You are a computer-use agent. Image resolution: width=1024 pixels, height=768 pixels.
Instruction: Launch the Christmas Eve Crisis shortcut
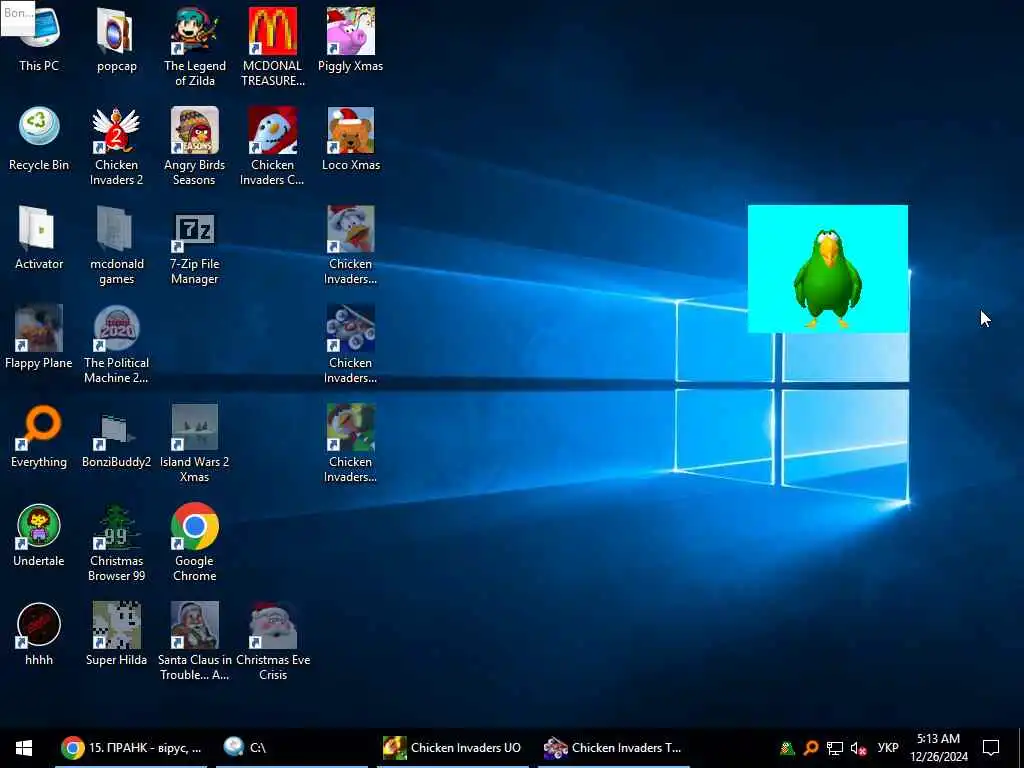[272, 641]
